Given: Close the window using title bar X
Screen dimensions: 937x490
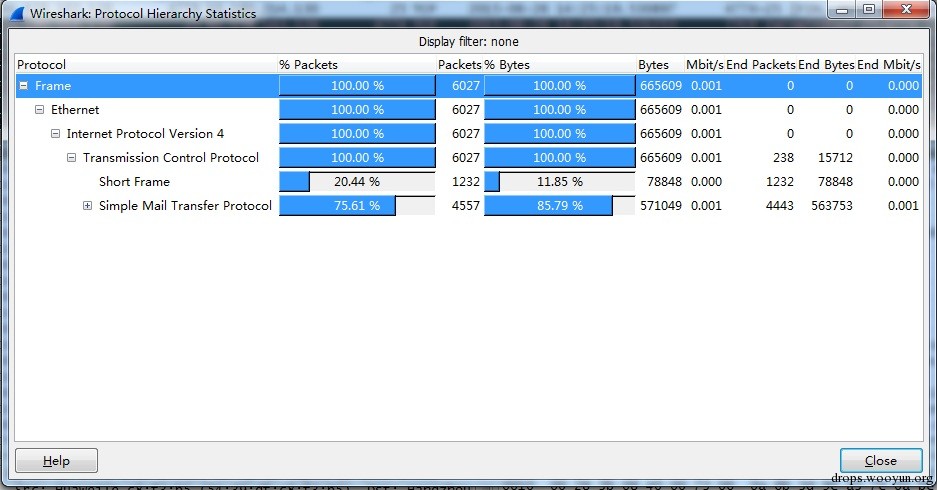Looking at the screenshot, I should pyautogui.click(x=904, y=10).
